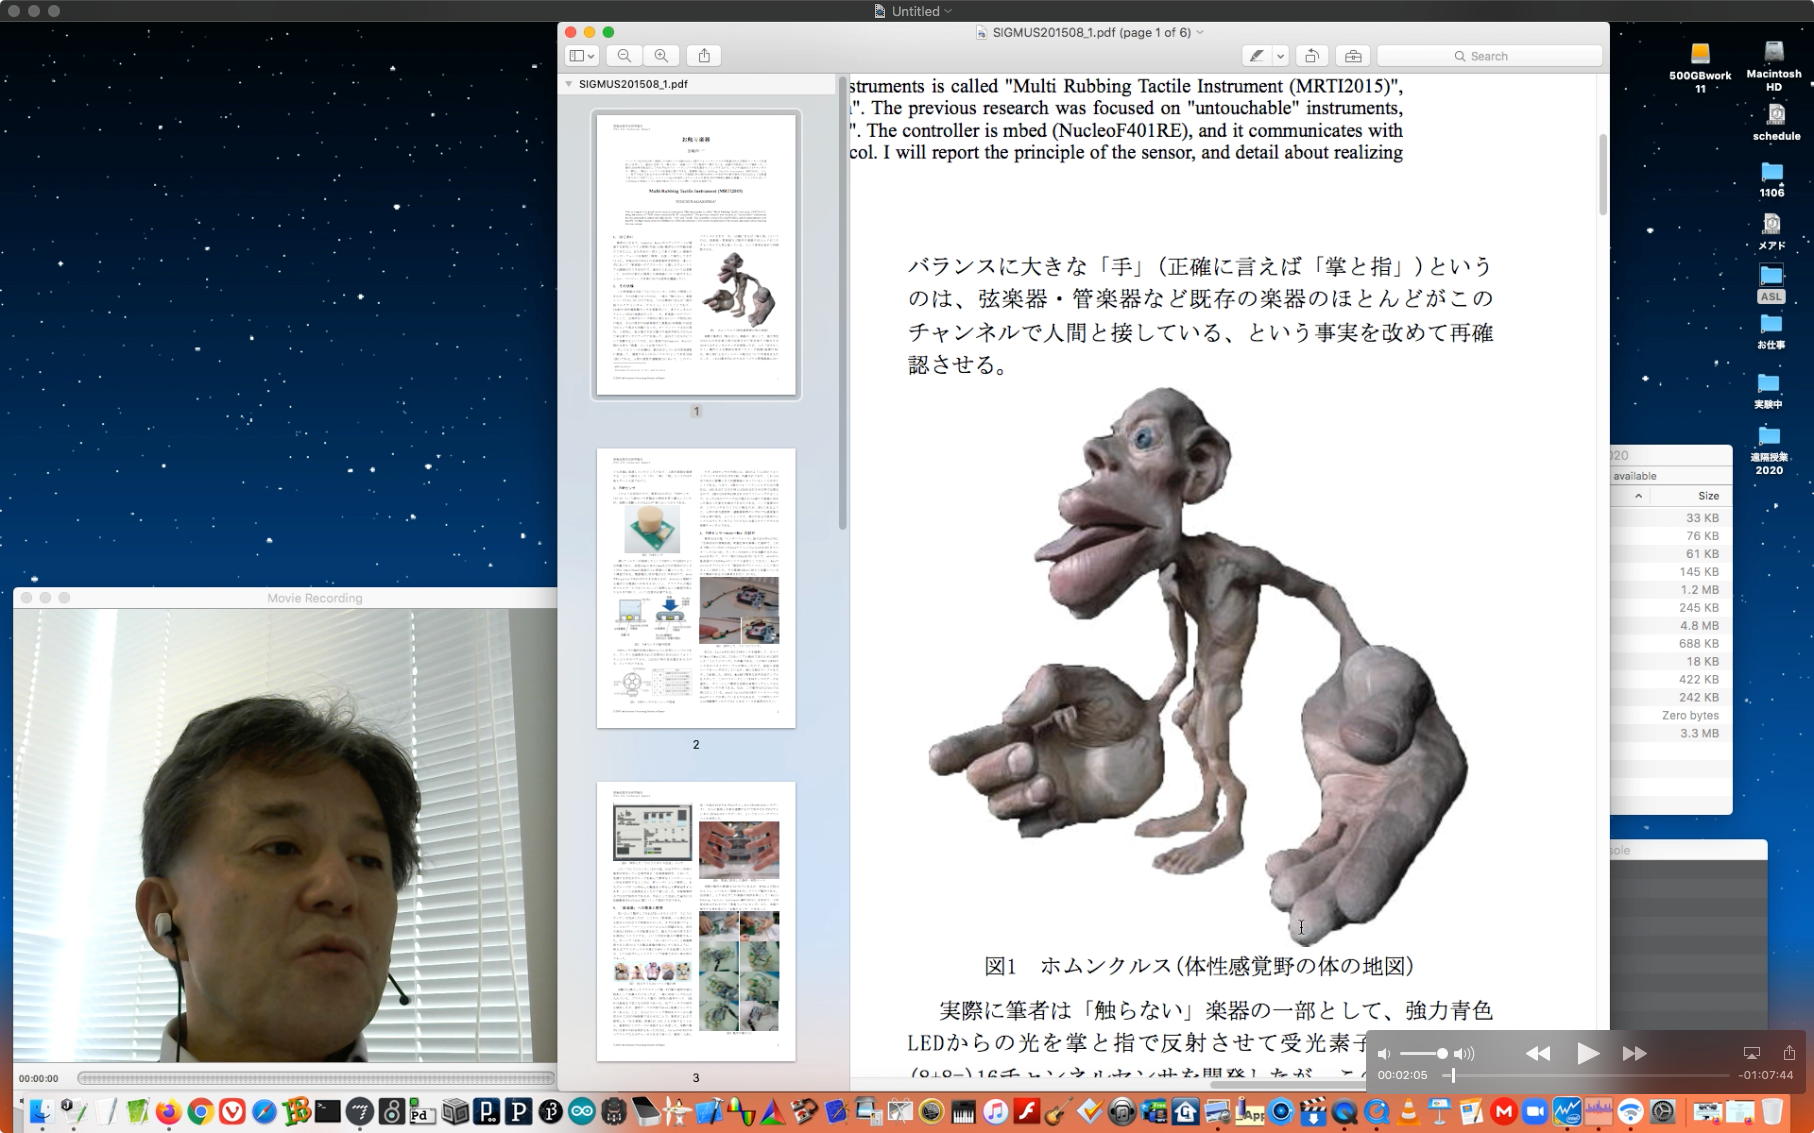Fast forward the QuickTime movie
Screen dimensions: 1814x1133
tap(1635, 1053)
